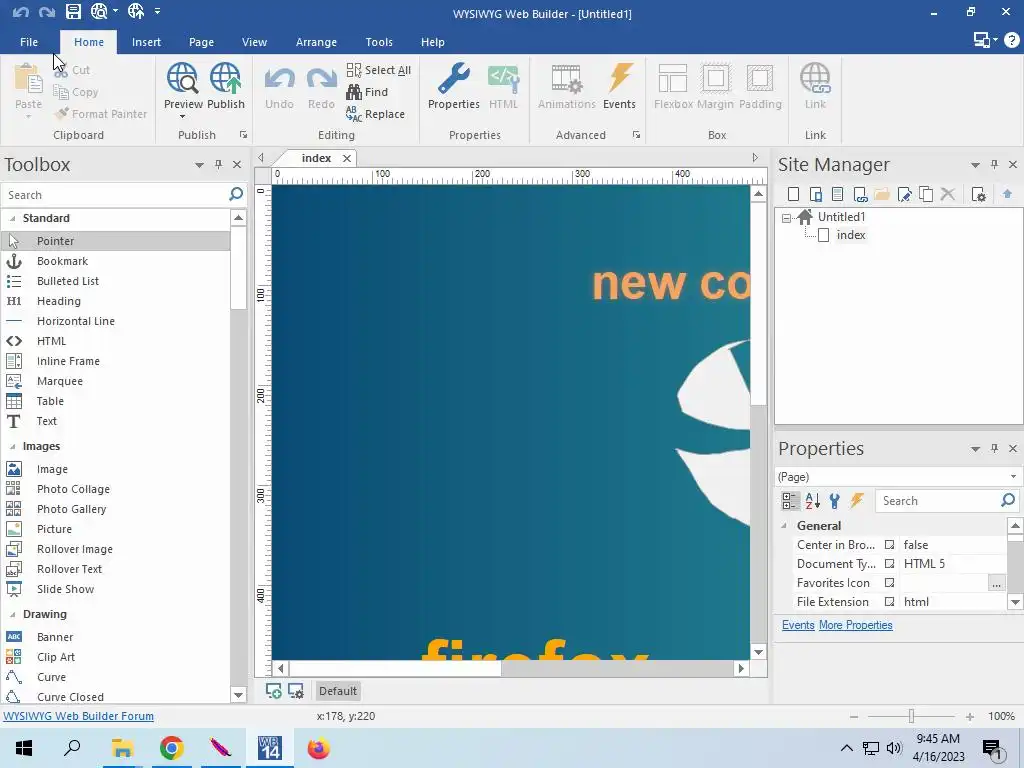Open Publish group dialog launcher
This screenshot has width=1024, height=768.
click(x=244, y=135)
